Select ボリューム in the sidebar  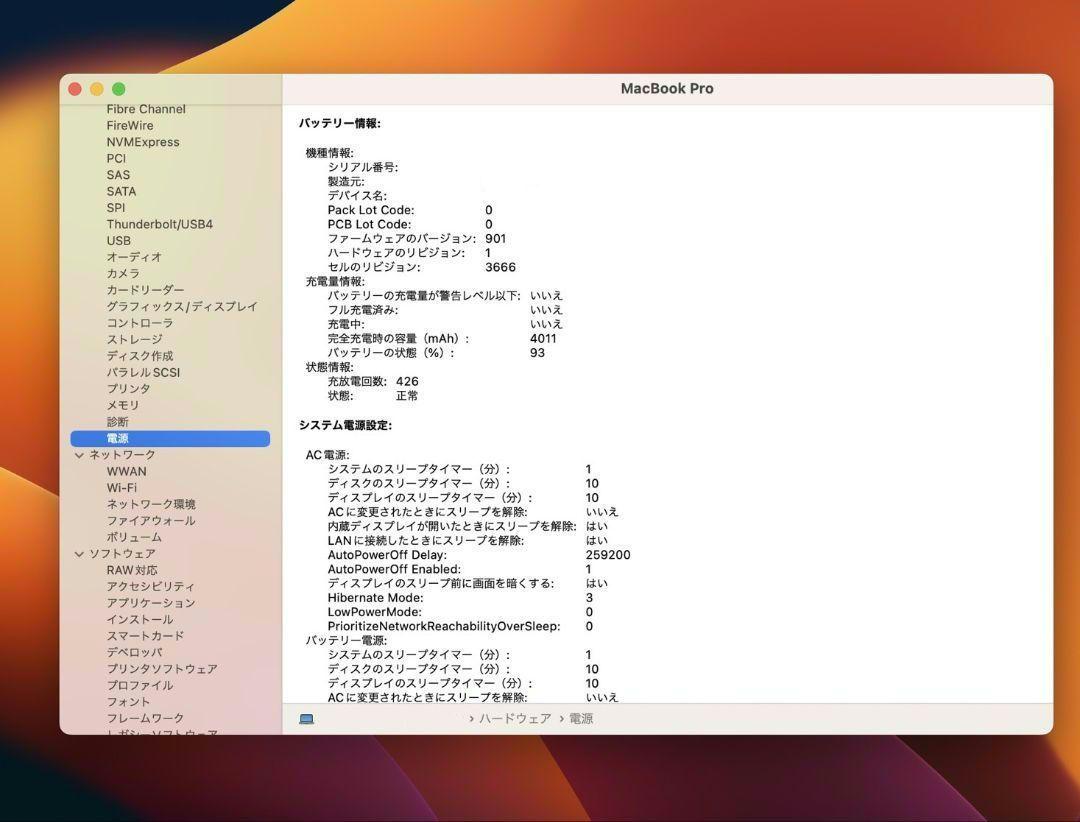pos(134,537)
